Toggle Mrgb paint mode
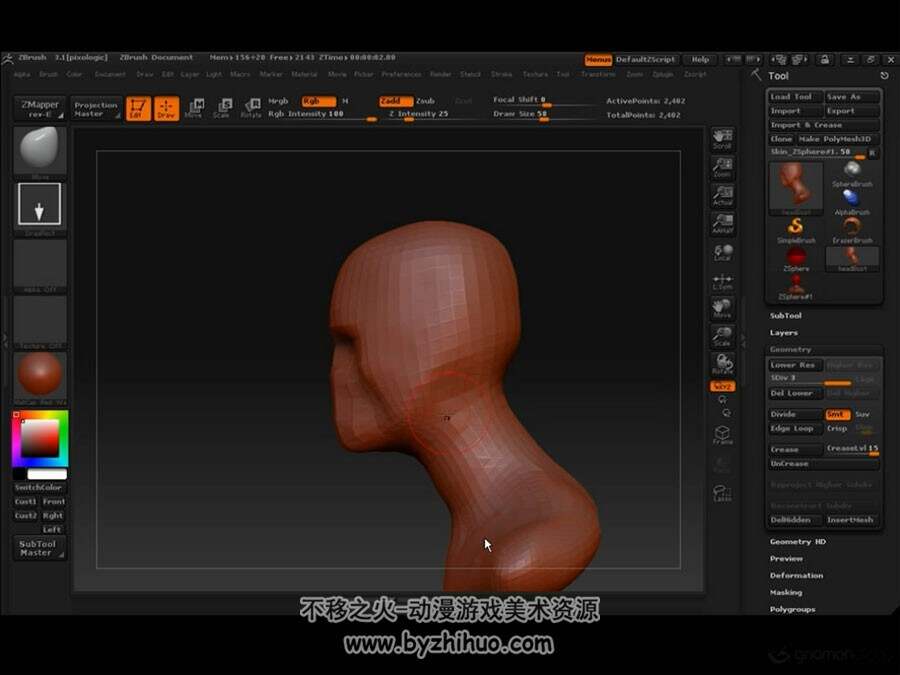 click(278, 101)
